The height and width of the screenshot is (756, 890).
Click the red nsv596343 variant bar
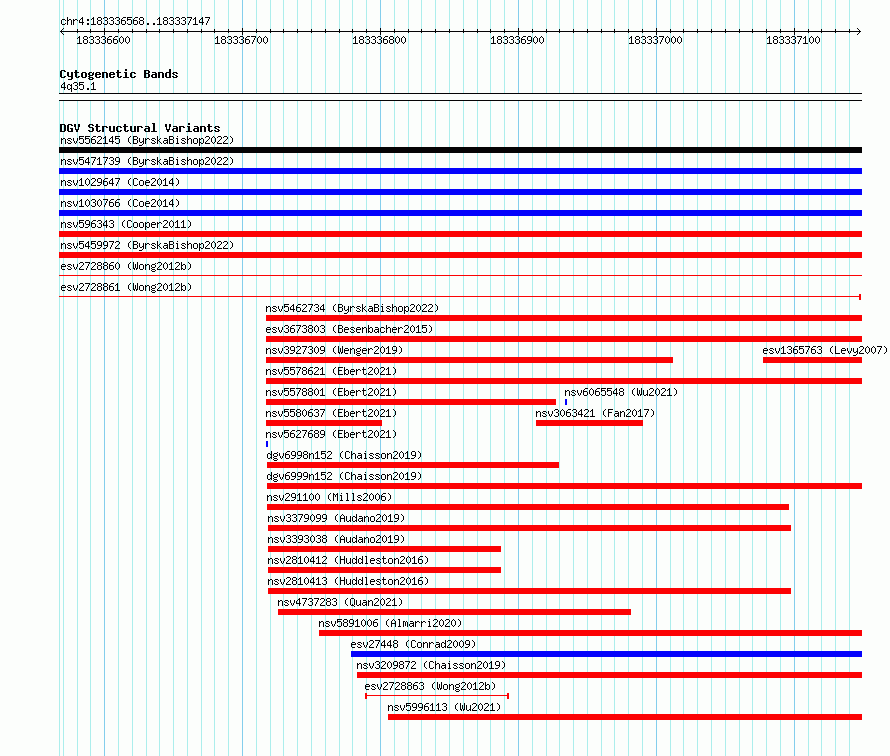click(x=460, y=234)
